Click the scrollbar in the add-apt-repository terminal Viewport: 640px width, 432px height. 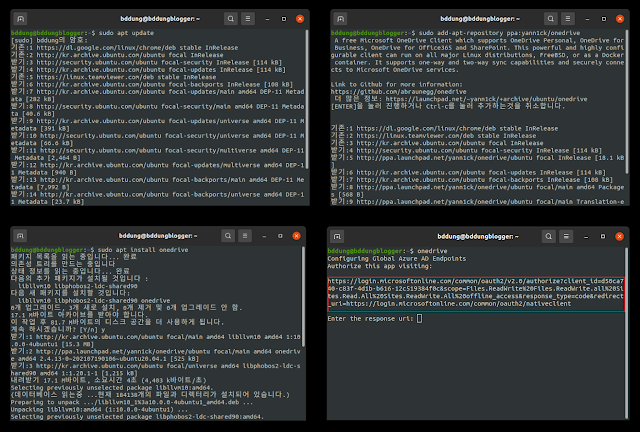627,101
